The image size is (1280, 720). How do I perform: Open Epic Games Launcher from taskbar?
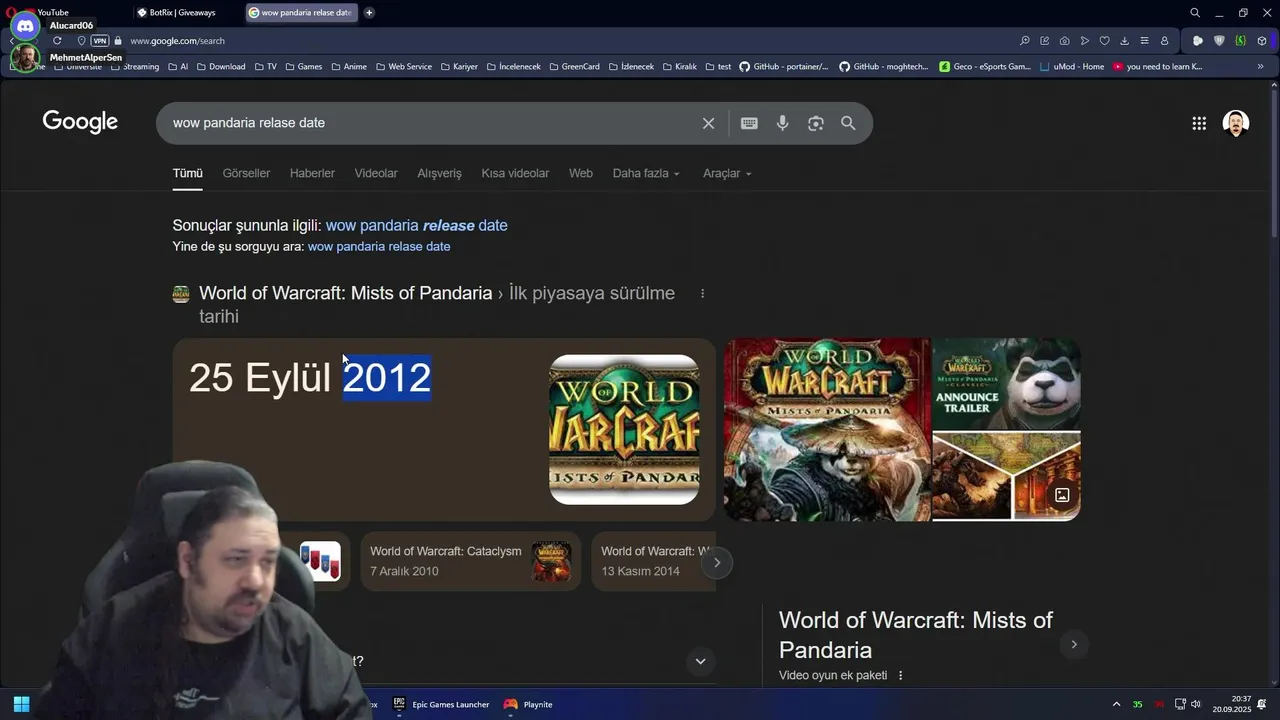[441, 704]
